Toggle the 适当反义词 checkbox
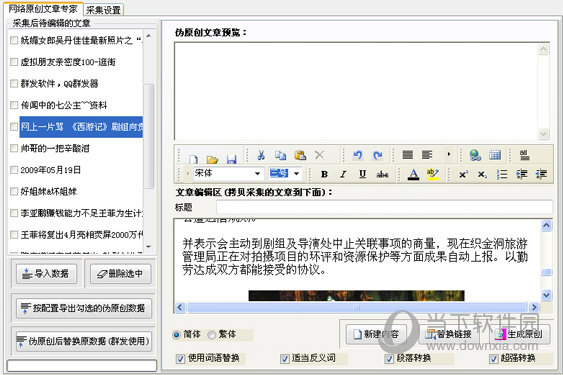 [x=285, y=358]
